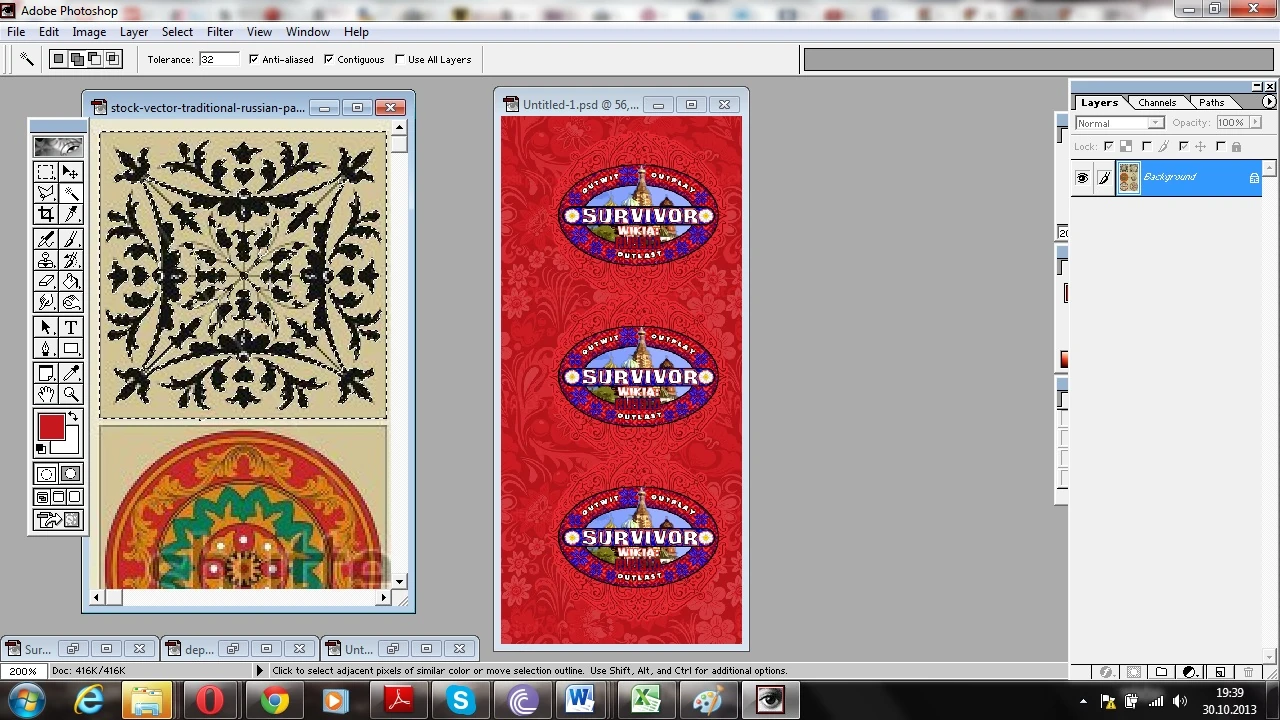This screenshot has height=720, width=1280.
Task: Open Skype from the taskbar
Action: (461, 701)
